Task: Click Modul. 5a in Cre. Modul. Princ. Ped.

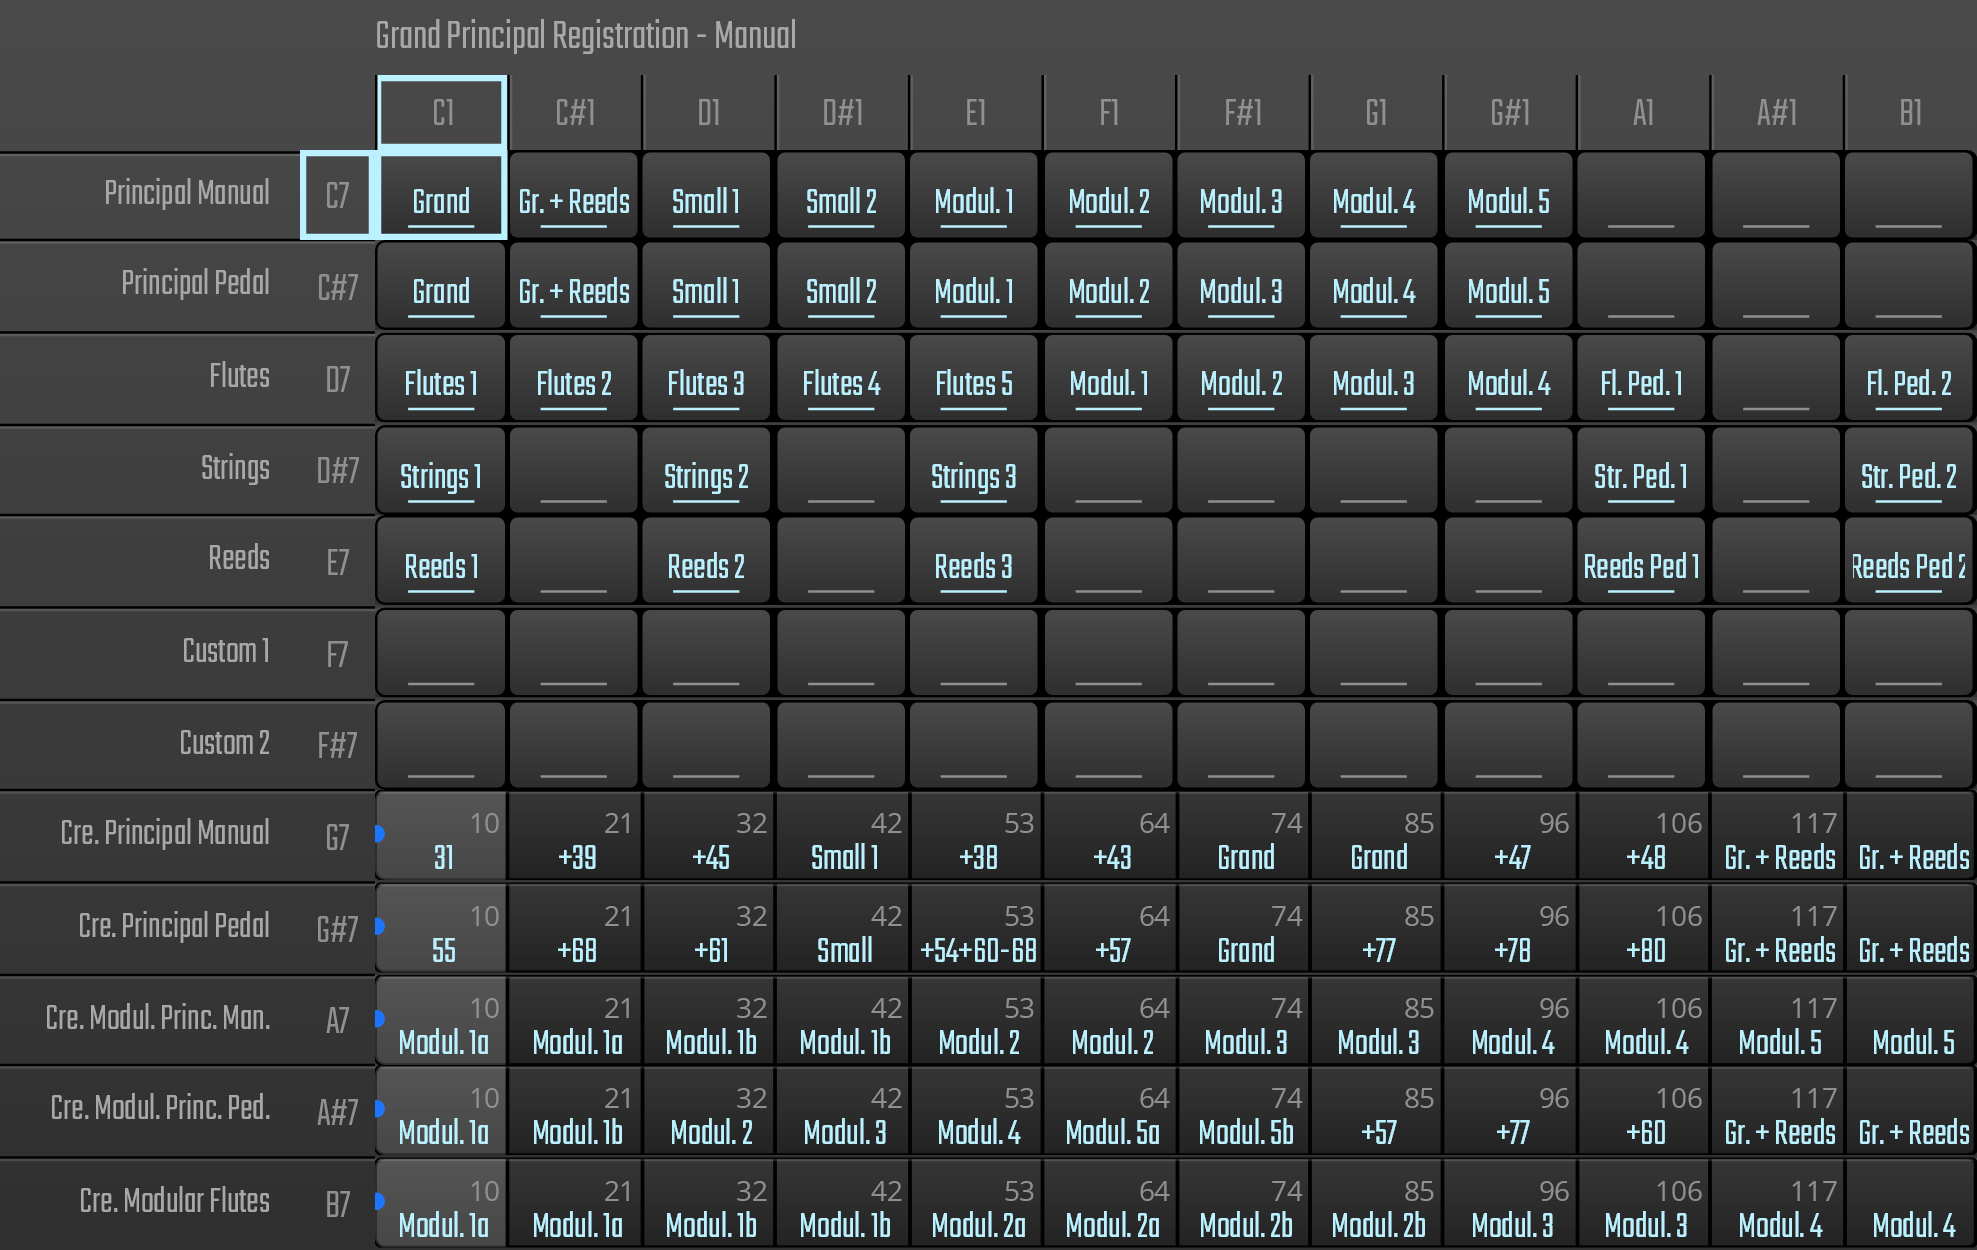Action: pos(1111,1115)
